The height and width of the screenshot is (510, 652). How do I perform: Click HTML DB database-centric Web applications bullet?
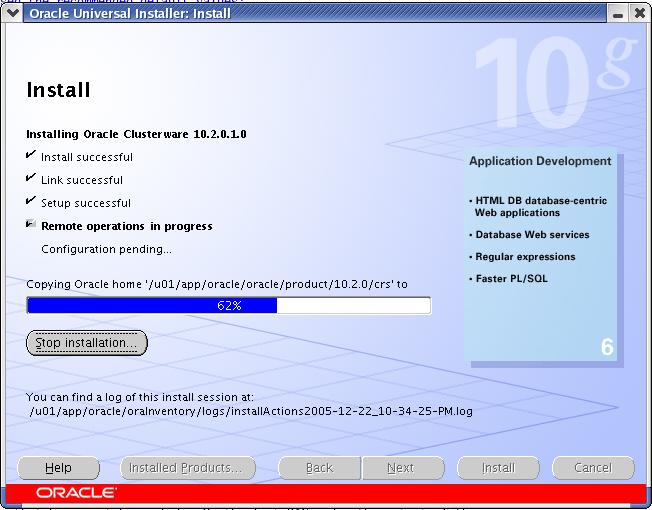(x=538, y=207)
